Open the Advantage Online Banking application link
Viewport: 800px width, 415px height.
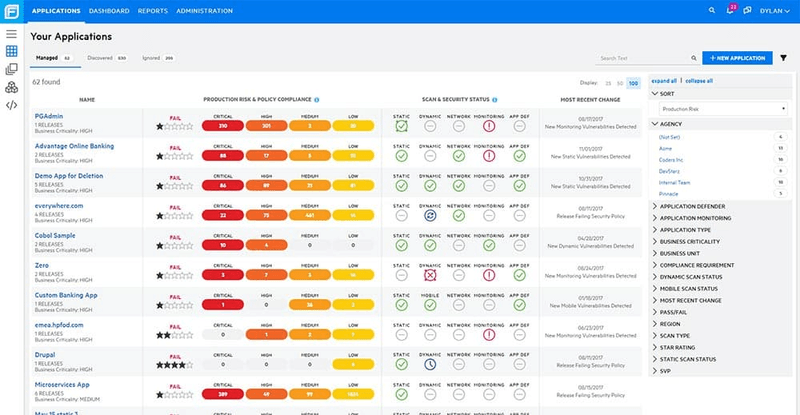pyautogui.click(x=74, y=146)
